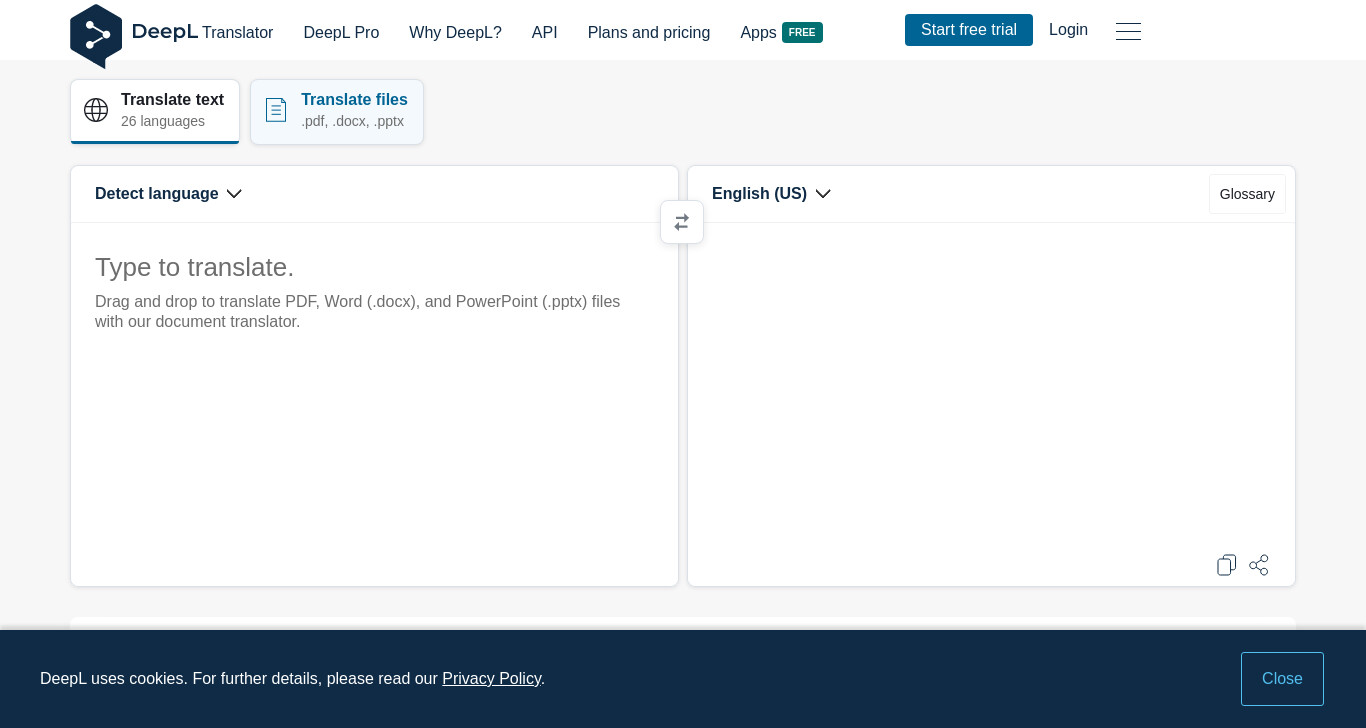
Task: Click the globe icon in Translate text tab
Action: tap(96, 110)
